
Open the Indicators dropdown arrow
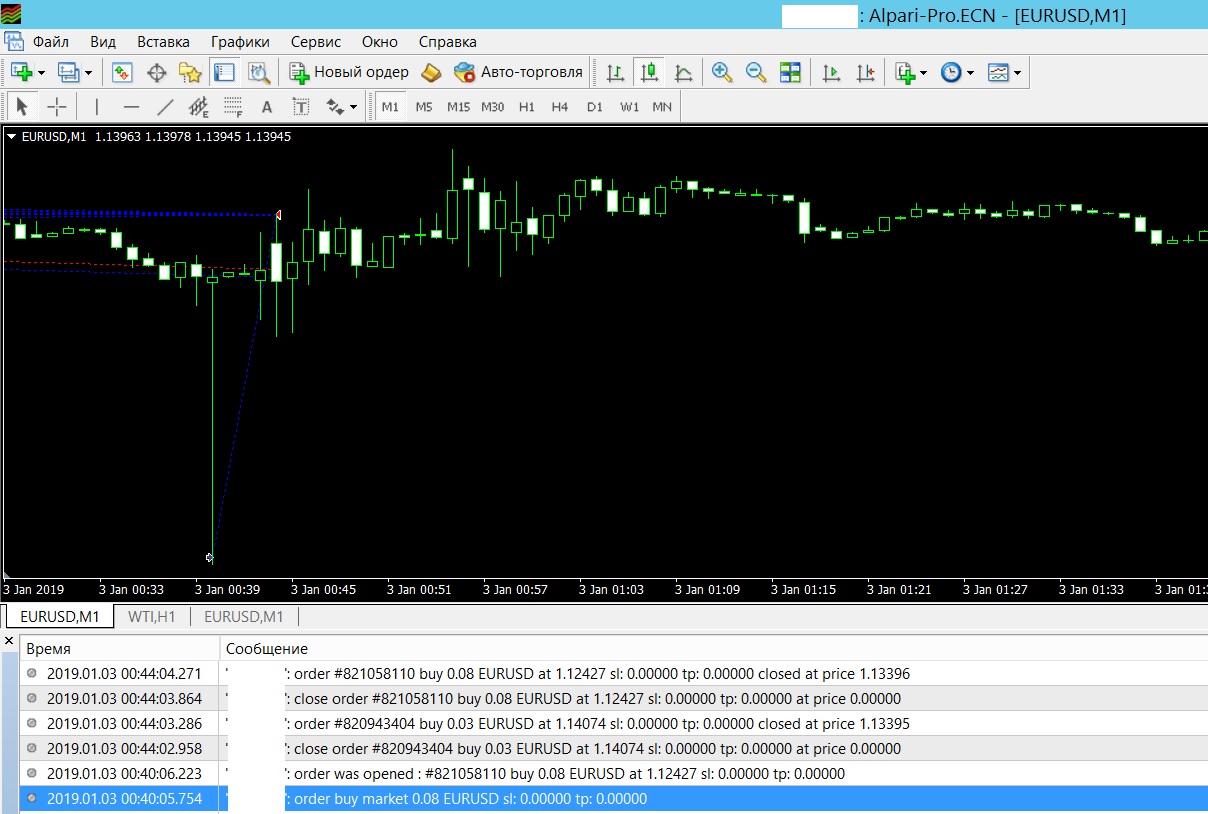[x=923, y=73]
